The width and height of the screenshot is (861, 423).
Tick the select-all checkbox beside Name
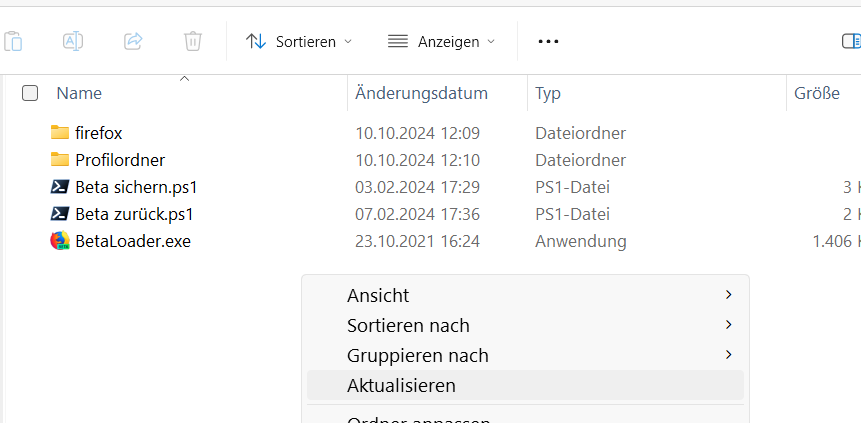coord(30,93)
